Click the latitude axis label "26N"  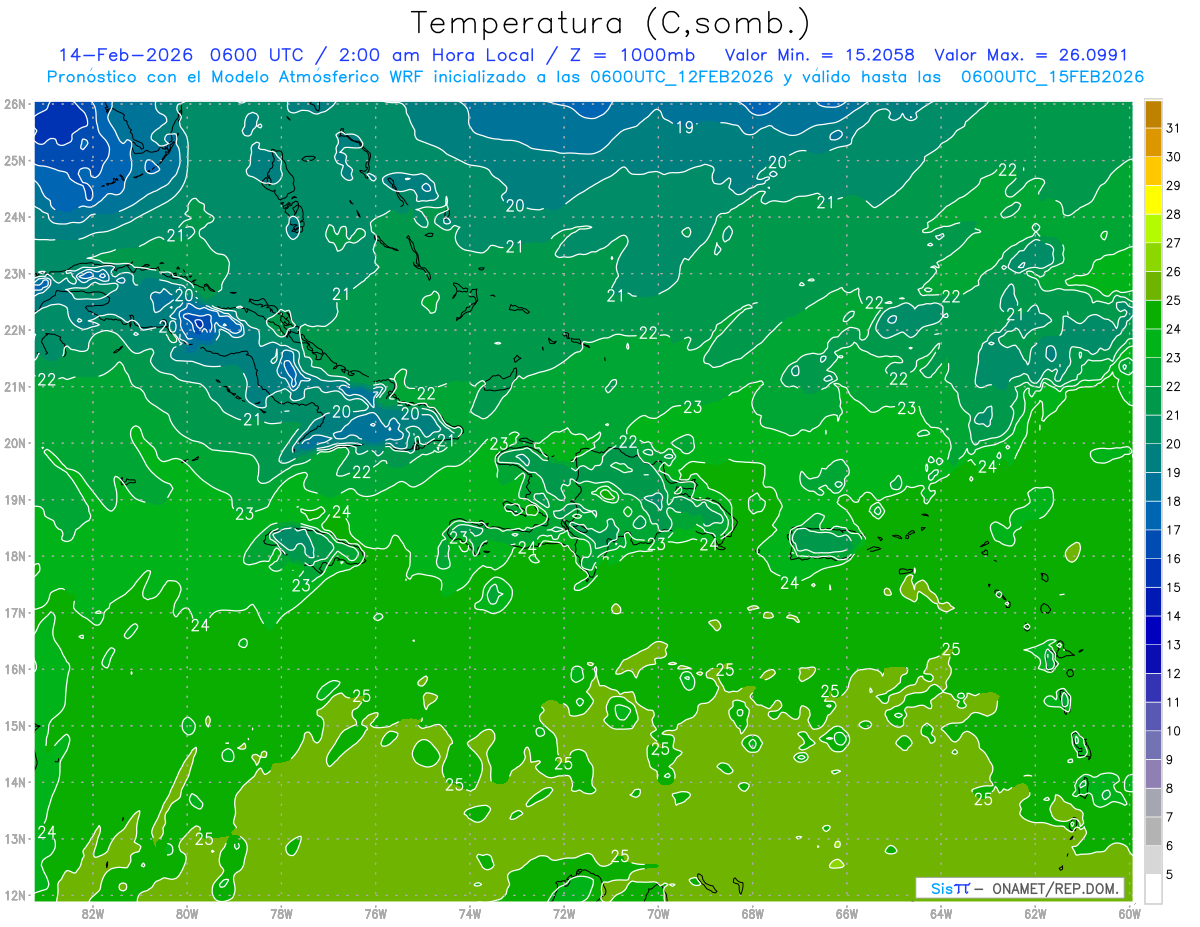(x=14, y=104)
